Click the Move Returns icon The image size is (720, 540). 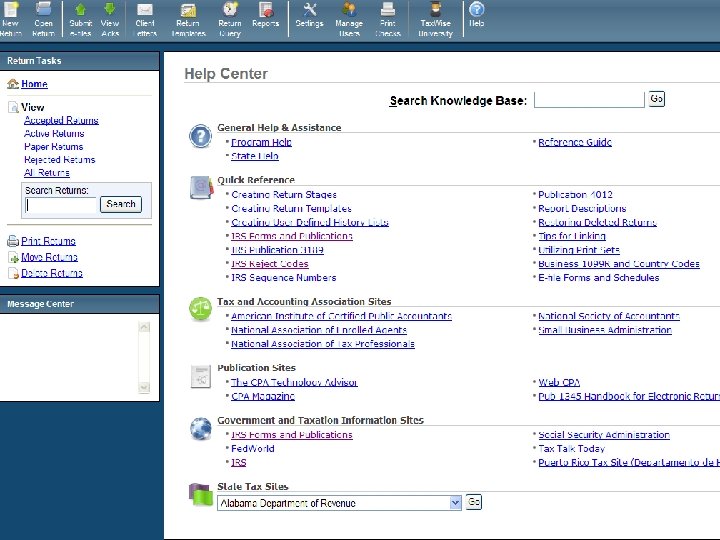coord(13,257)
